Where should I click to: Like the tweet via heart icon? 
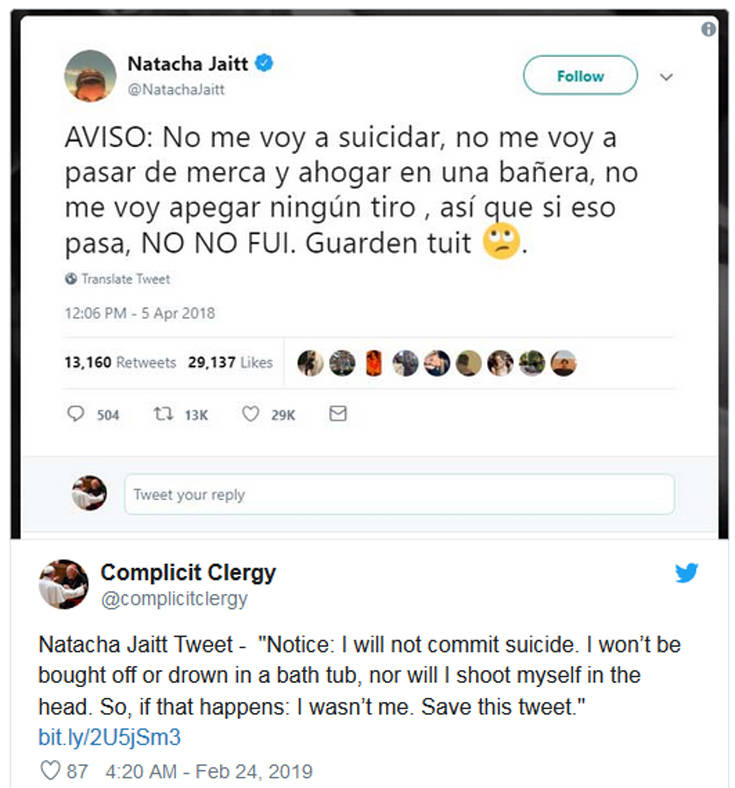250,414
